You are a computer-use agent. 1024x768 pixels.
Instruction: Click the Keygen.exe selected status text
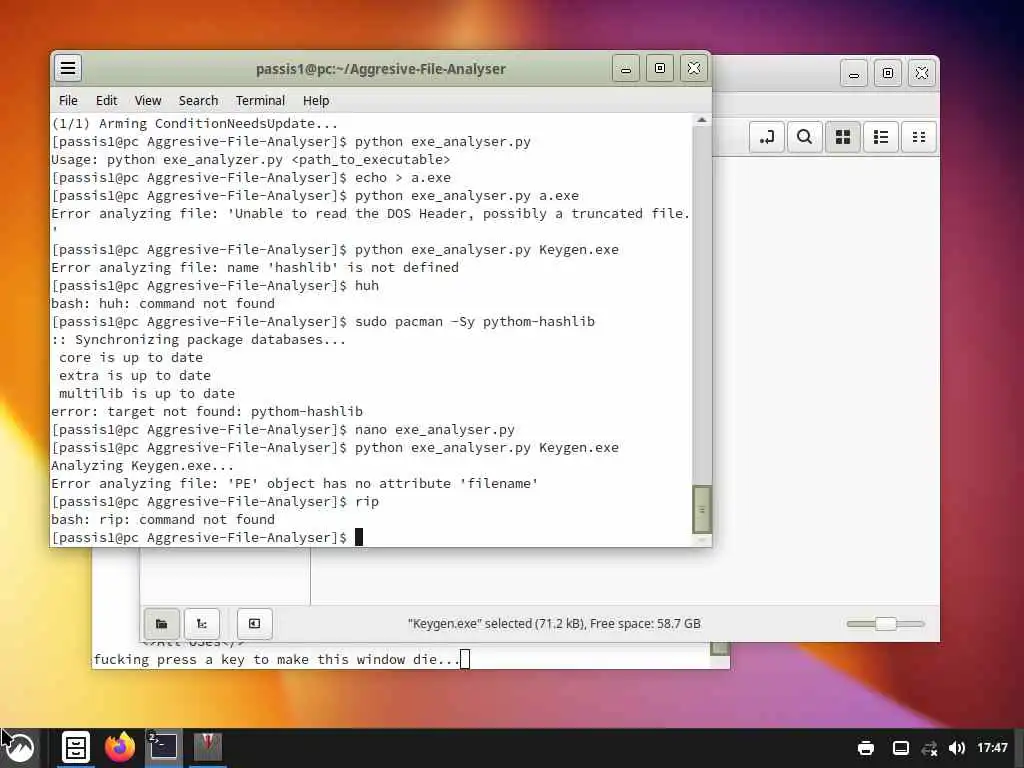click(554, 624)
